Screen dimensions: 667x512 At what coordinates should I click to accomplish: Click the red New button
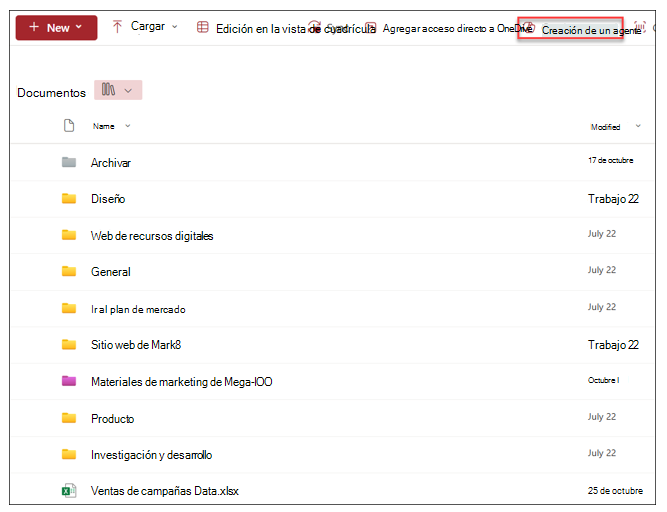56,28
